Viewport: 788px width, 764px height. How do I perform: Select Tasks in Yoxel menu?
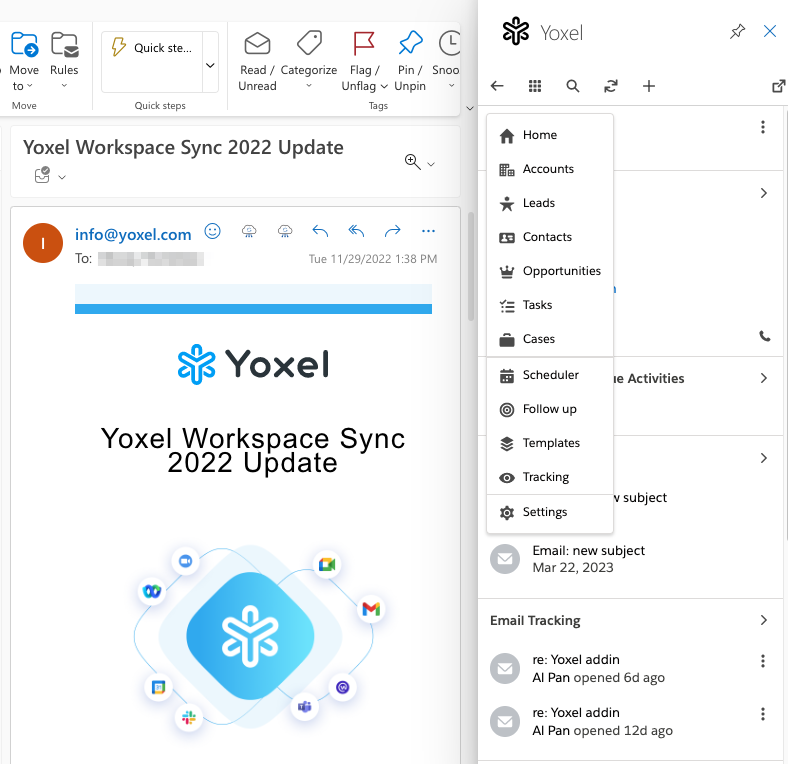pyautogui.click(x=550, y=305)
